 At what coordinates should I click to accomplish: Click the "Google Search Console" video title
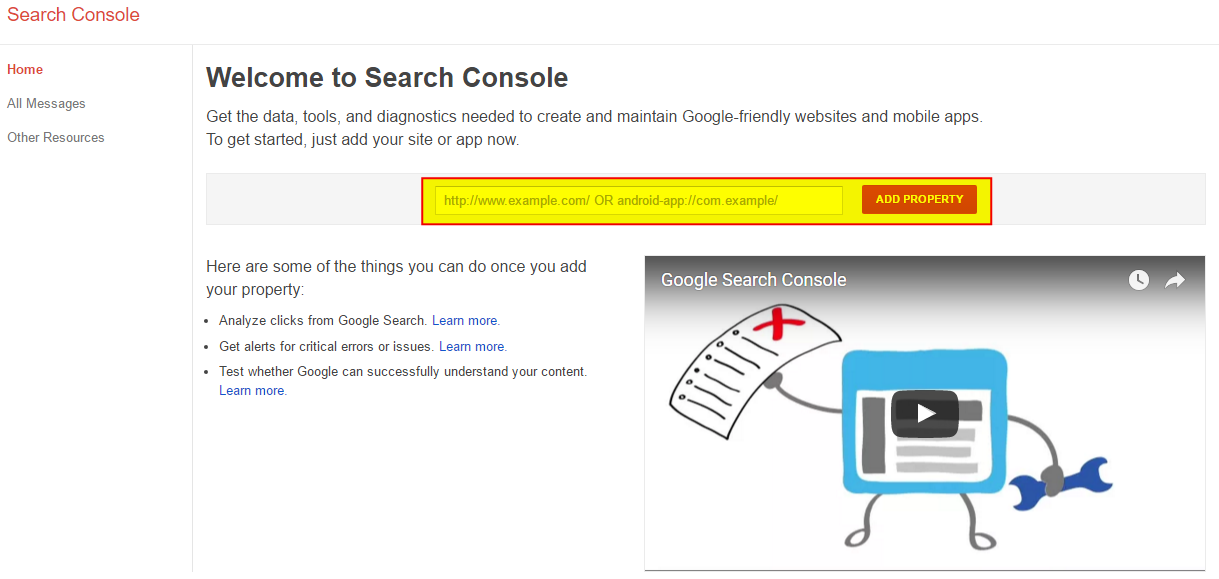(754, 280)
